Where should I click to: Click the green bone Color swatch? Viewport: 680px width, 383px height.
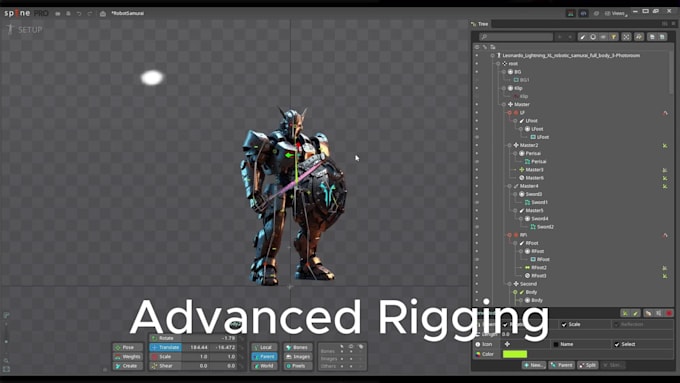(515, 354)
